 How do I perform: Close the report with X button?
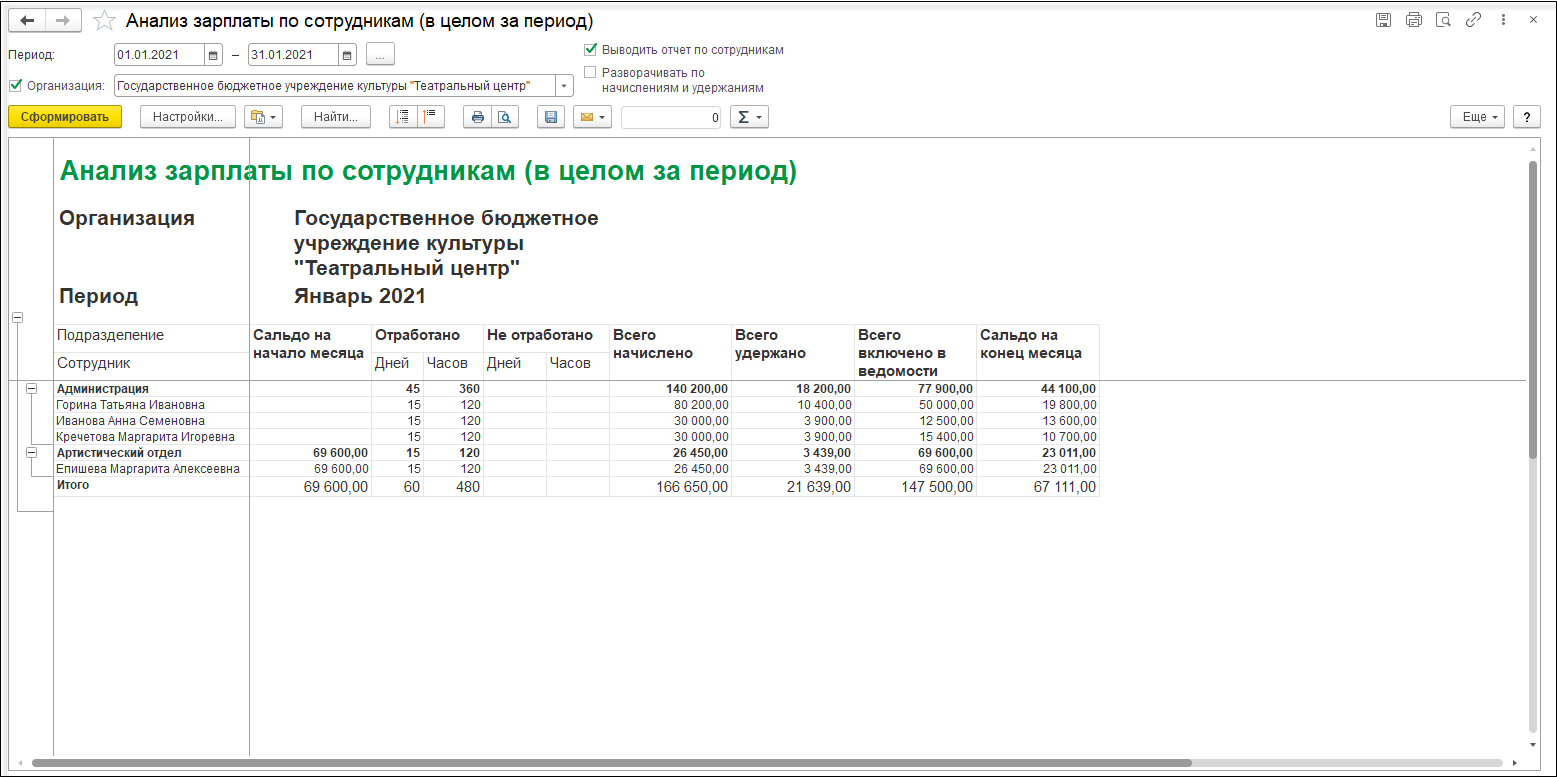(x=1533, y=20)
